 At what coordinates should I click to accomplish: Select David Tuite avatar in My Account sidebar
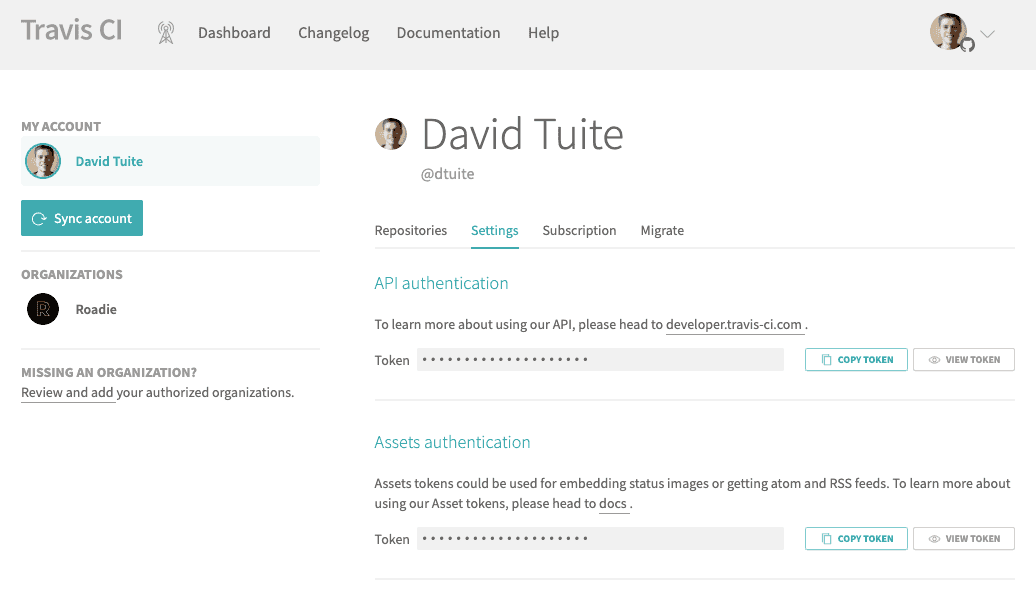click(x=43, y=161)
